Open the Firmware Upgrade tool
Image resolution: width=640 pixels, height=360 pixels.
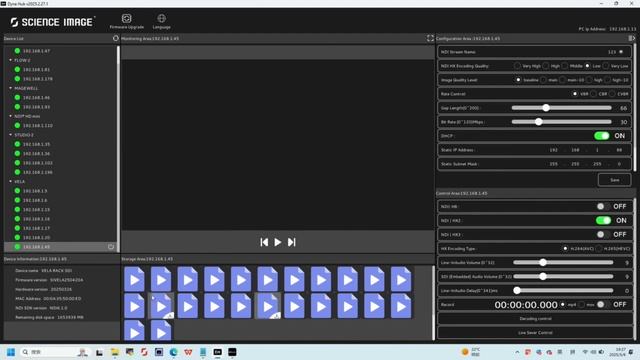click(x=127, y=21)
